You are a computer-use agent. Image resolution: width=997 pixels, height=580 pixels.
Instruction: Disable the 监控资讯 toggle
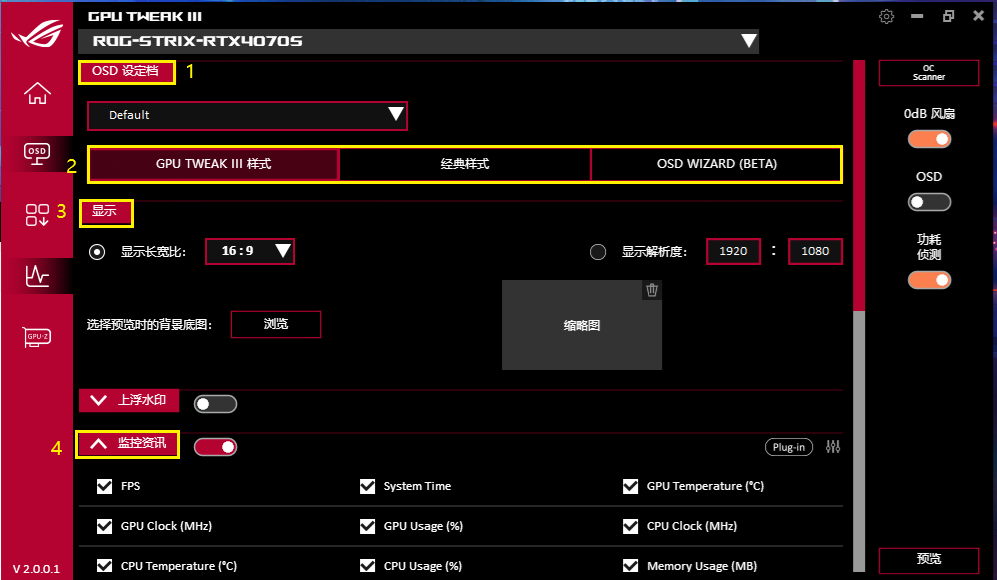(x=216, y=447)
